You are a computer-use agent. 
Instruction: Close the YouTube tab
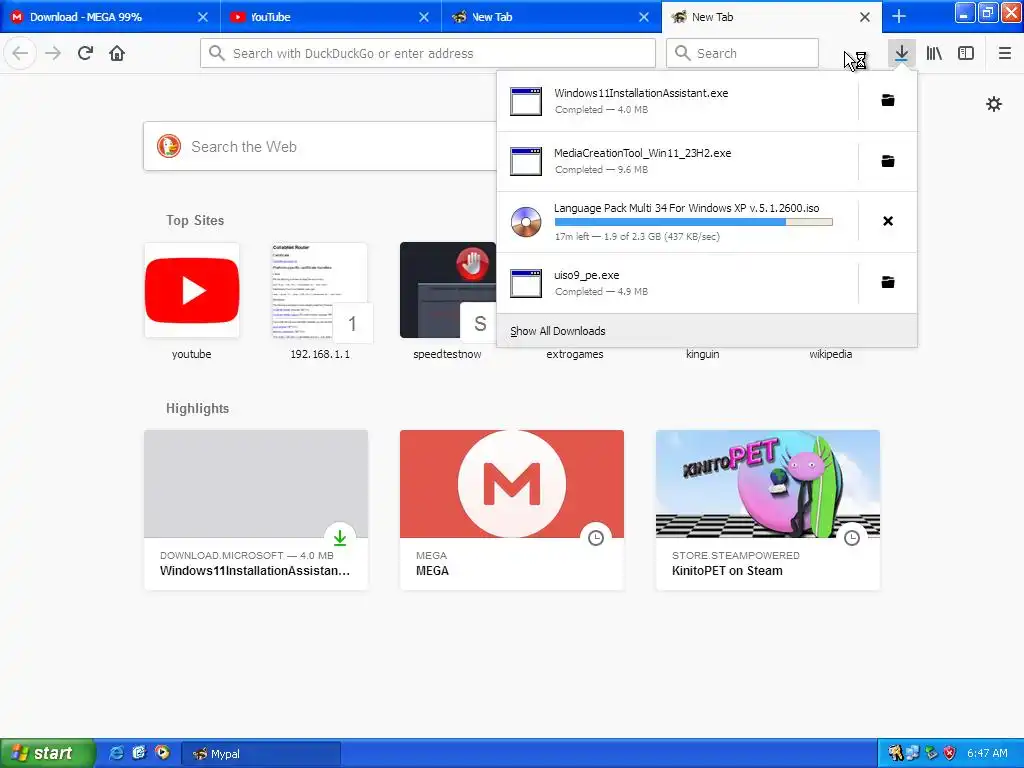[x=424, y=17]
